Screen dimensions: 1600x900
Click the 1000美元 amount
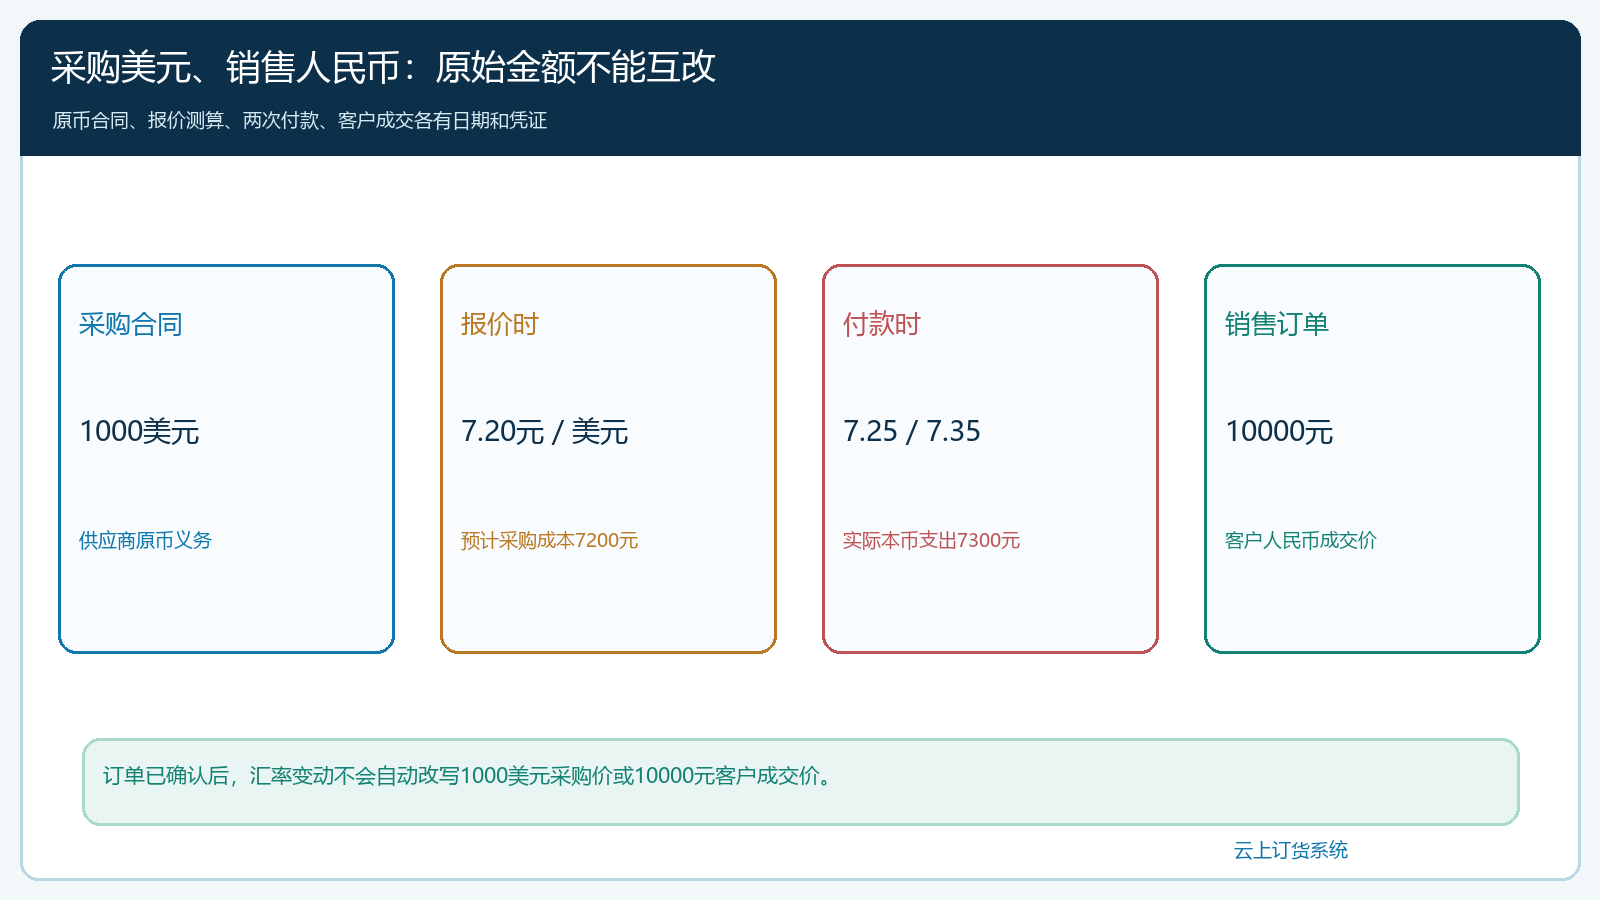(x=139, y=431)
